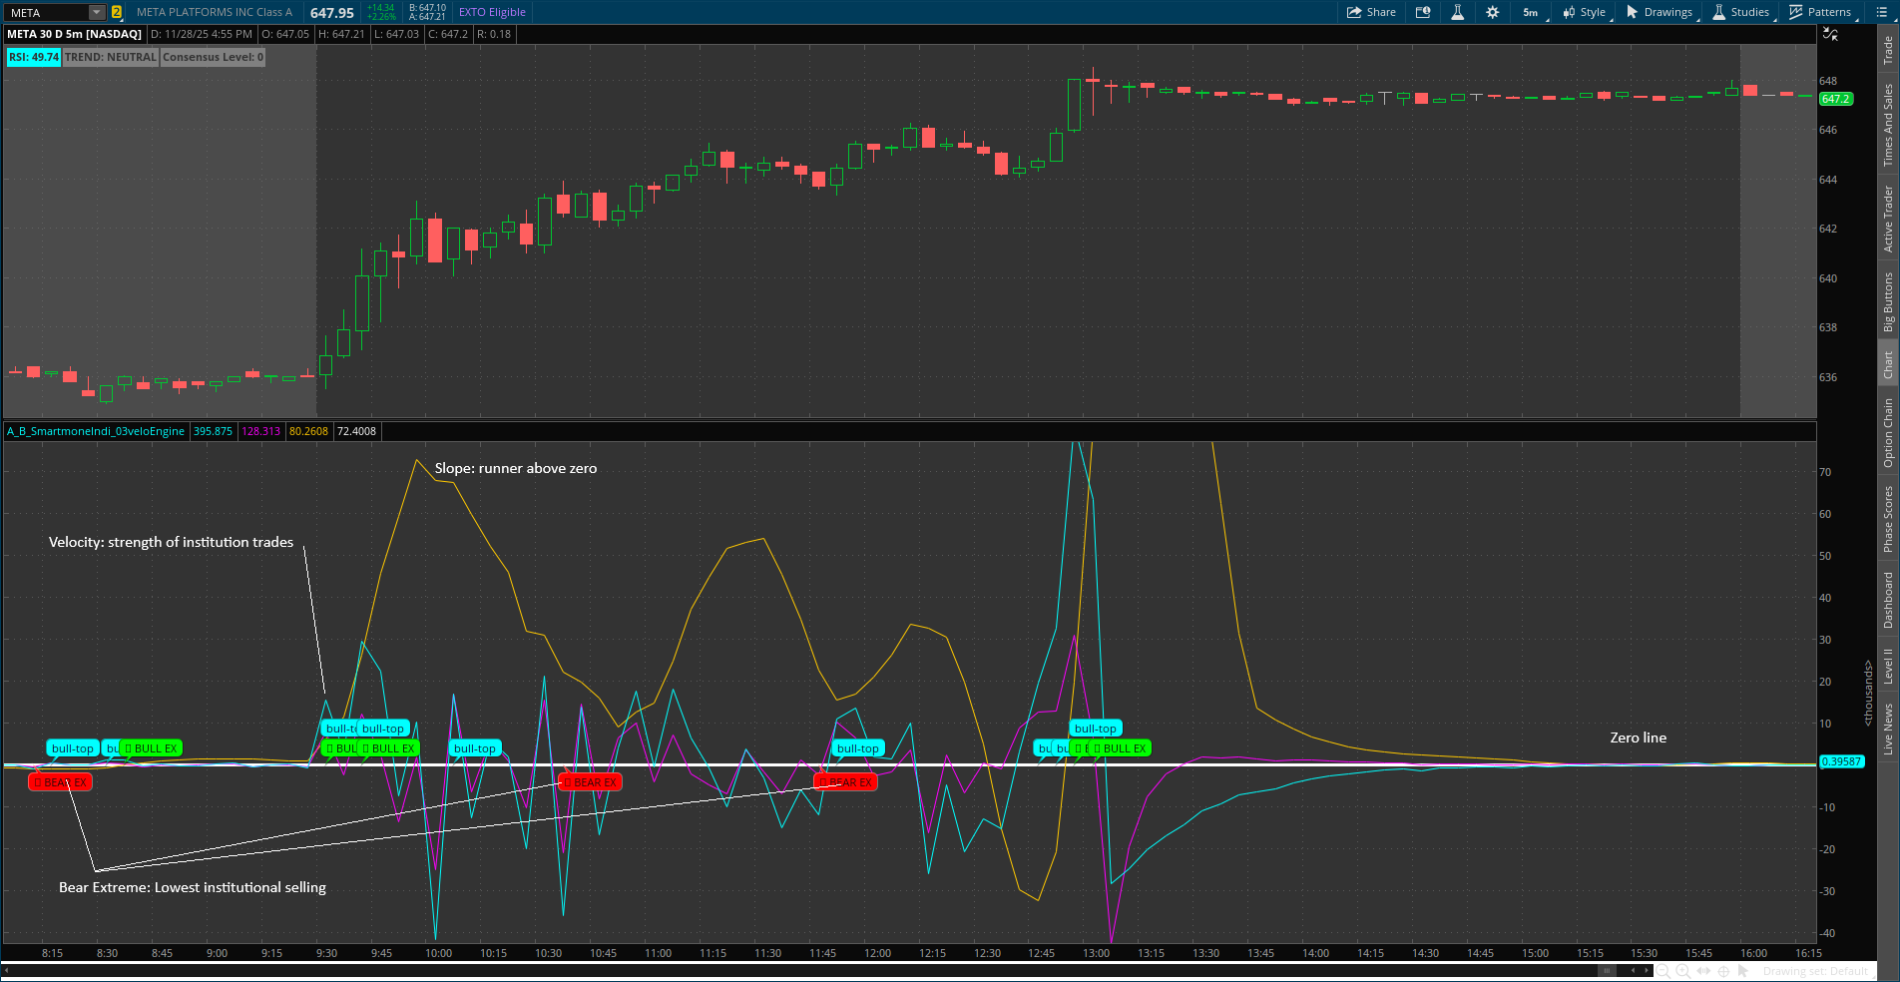Open the price alert calendar icon

(x=1423, y=12)
